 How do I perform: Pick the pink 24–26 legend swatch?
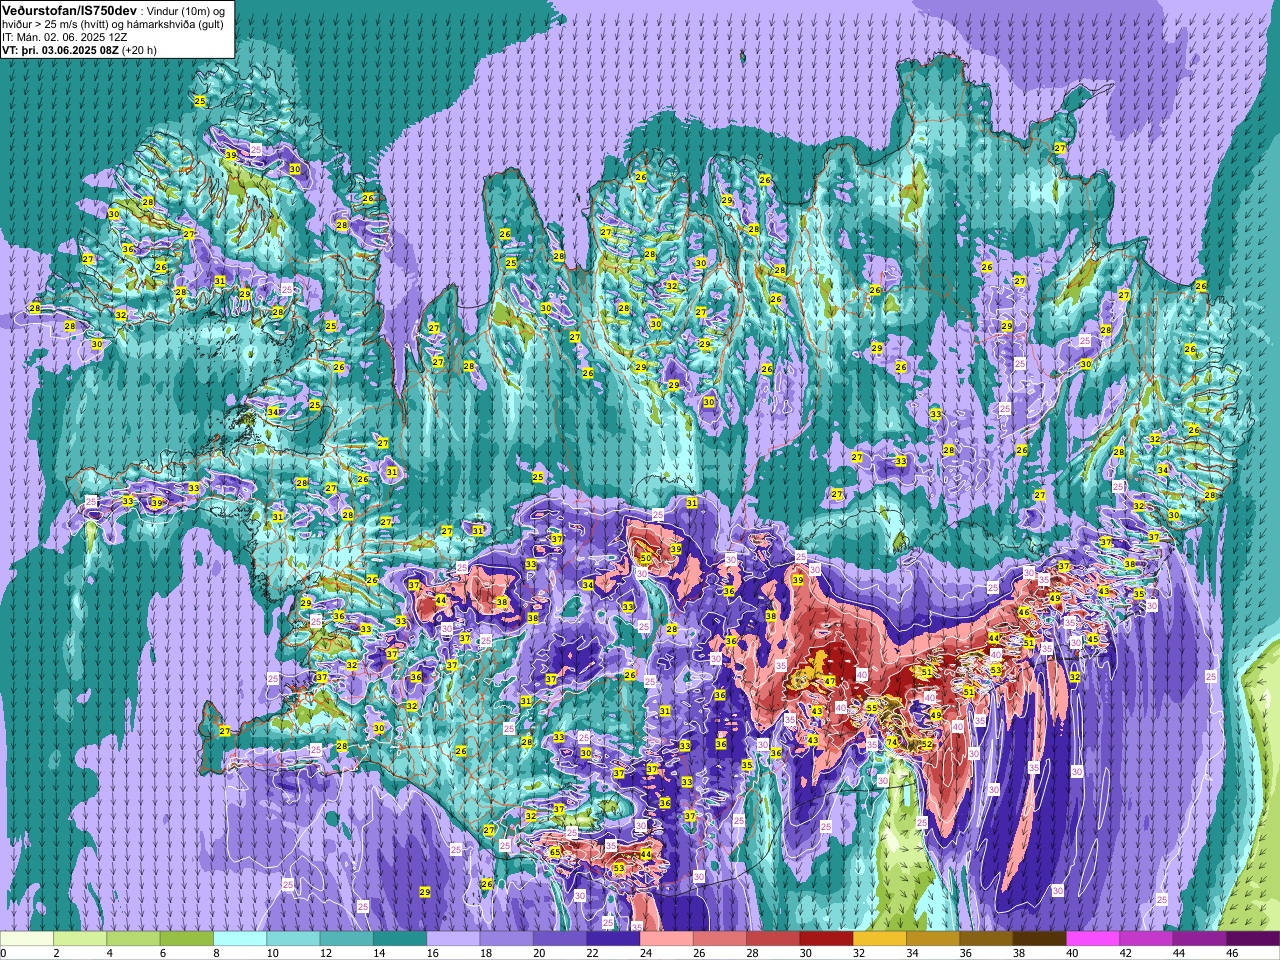[x=666, y=939]
